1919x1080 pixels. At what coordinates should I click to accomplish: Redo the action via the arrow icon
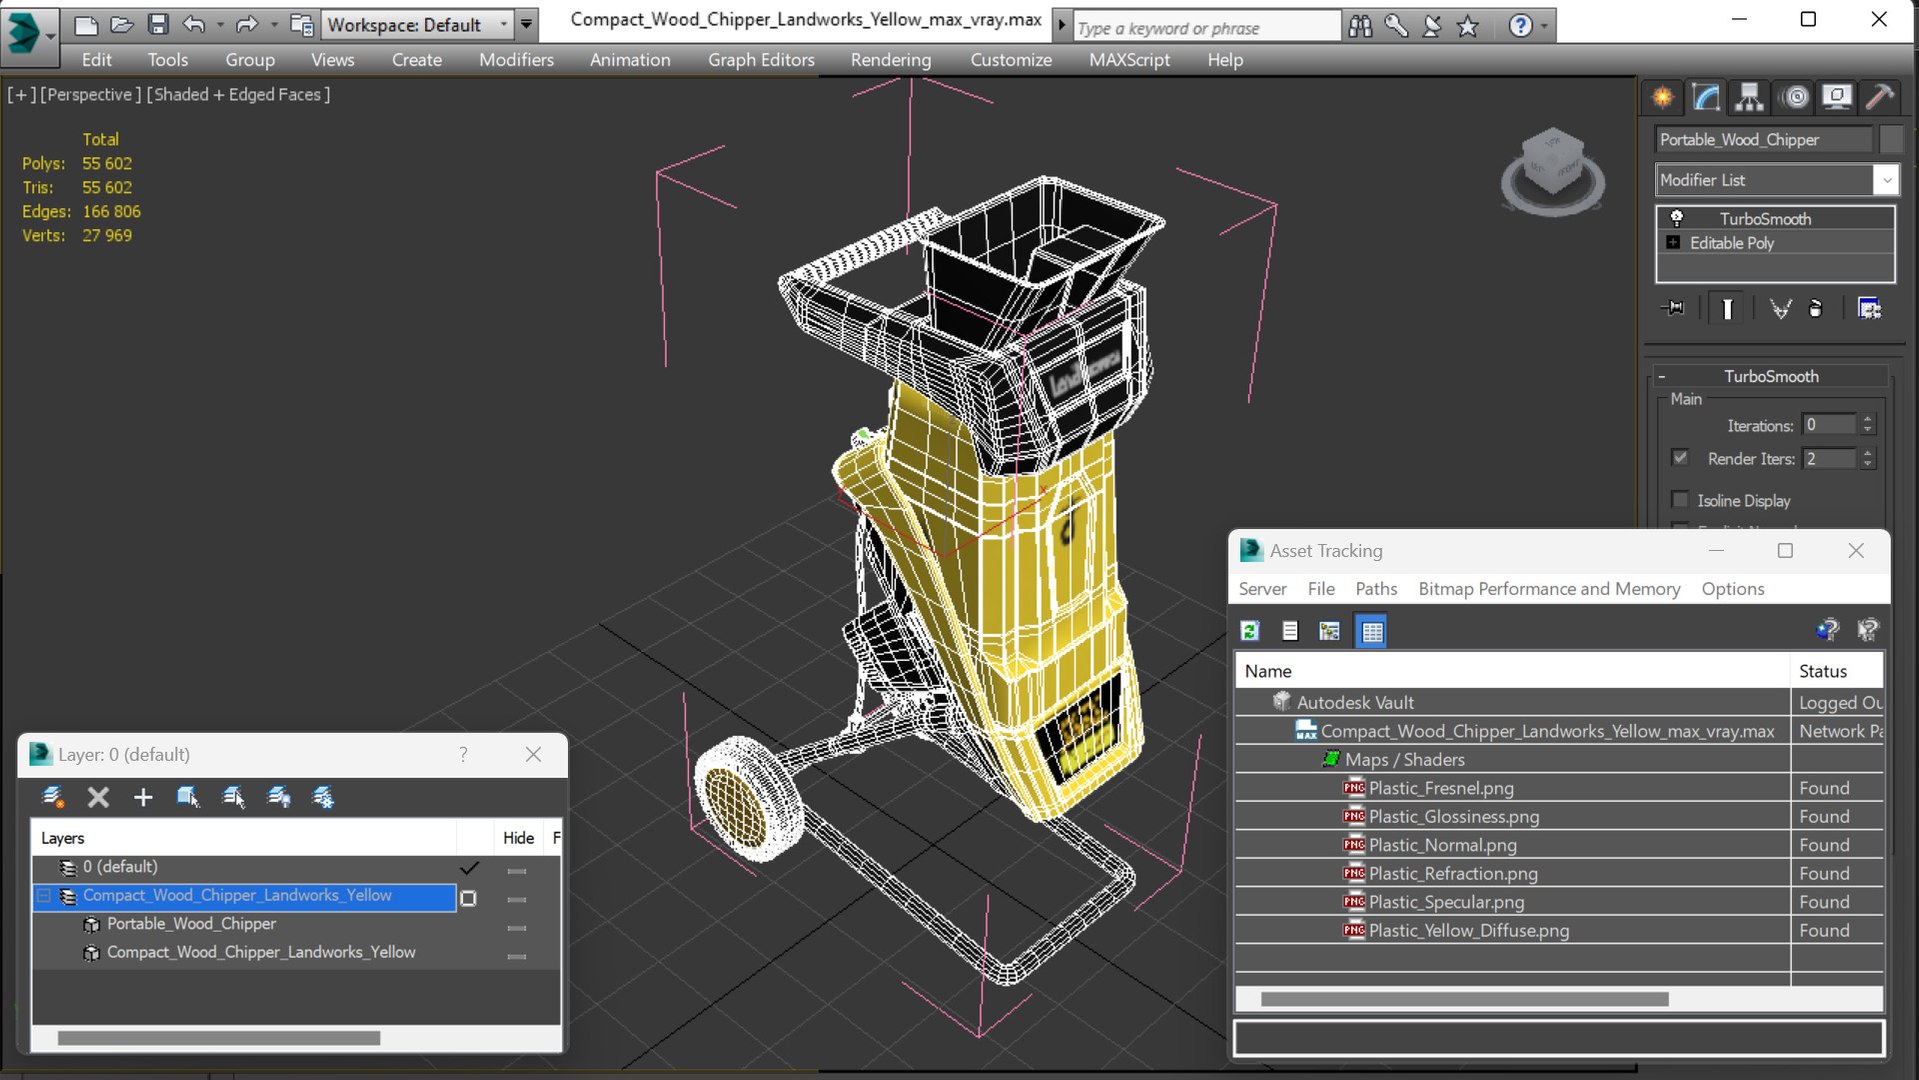pyautogui.click(x=247, y=24)
